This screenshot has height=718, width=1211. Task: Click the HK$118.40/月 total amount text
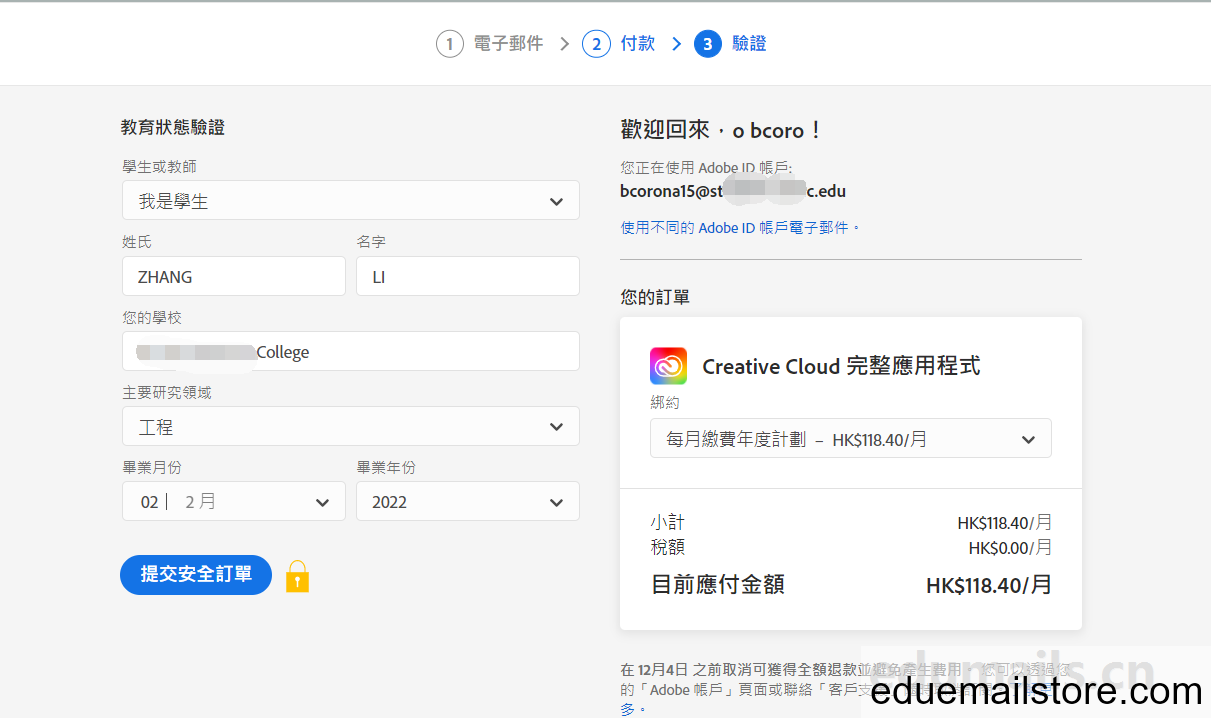coord(989,585)
